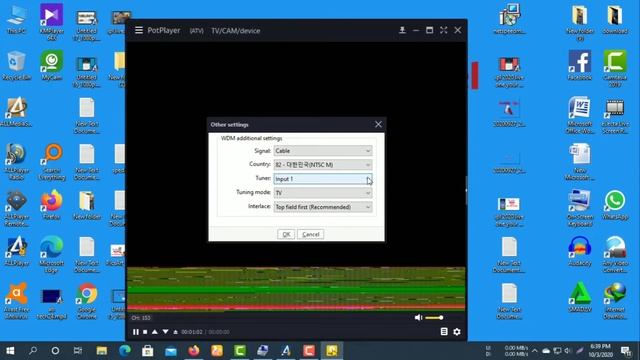
Task: Select the ALLPlayer Radio desktop icon
Action: tap(16, 162)
